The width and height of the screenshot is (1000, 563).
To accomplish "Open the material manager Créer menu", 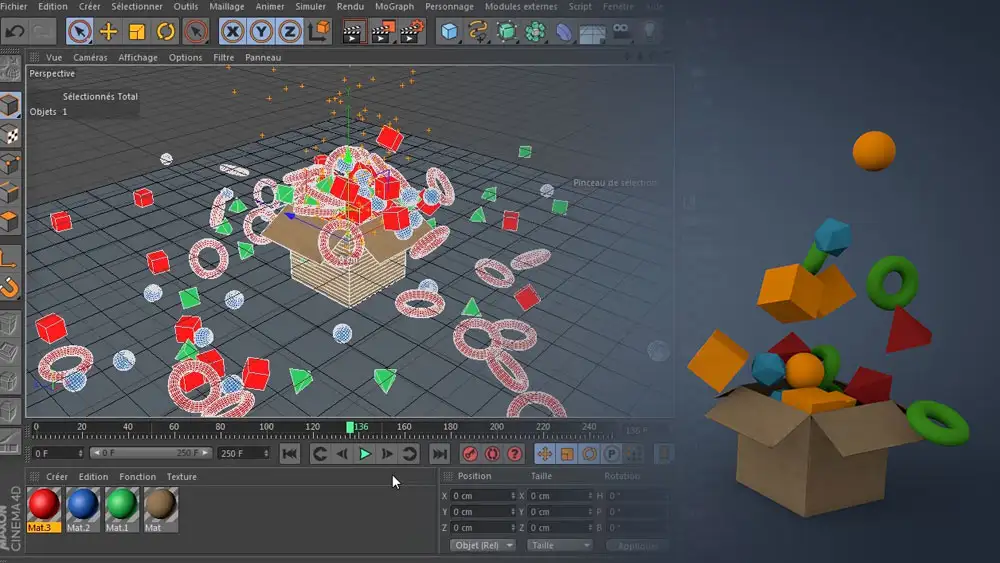I will [x=57, y=477].
